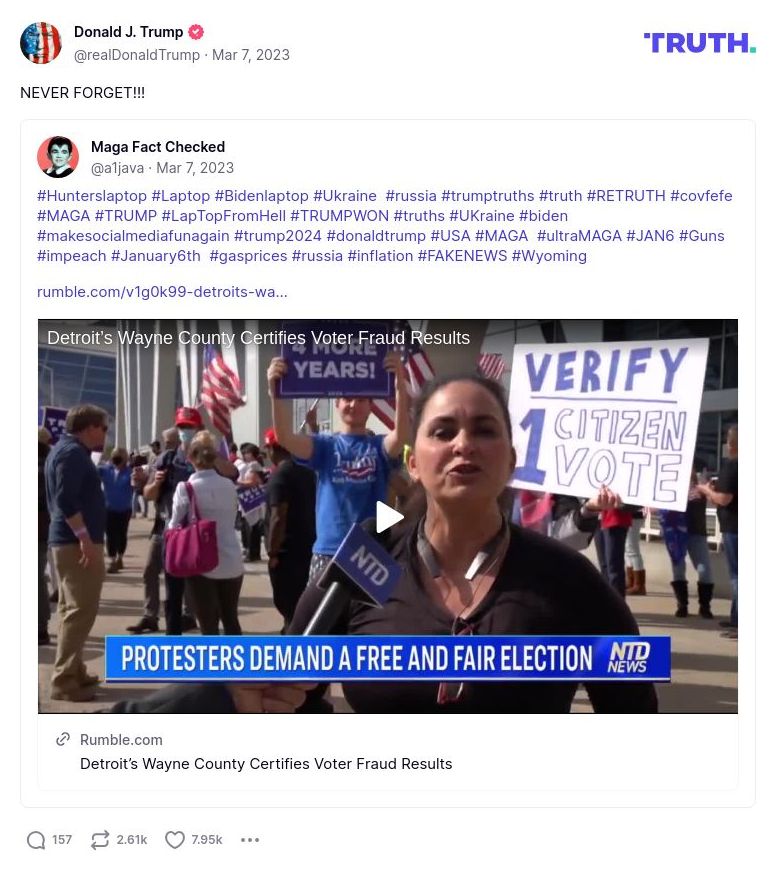Click the red verified badge
This screenshot has height=871, width=777.
coord(195,32)
